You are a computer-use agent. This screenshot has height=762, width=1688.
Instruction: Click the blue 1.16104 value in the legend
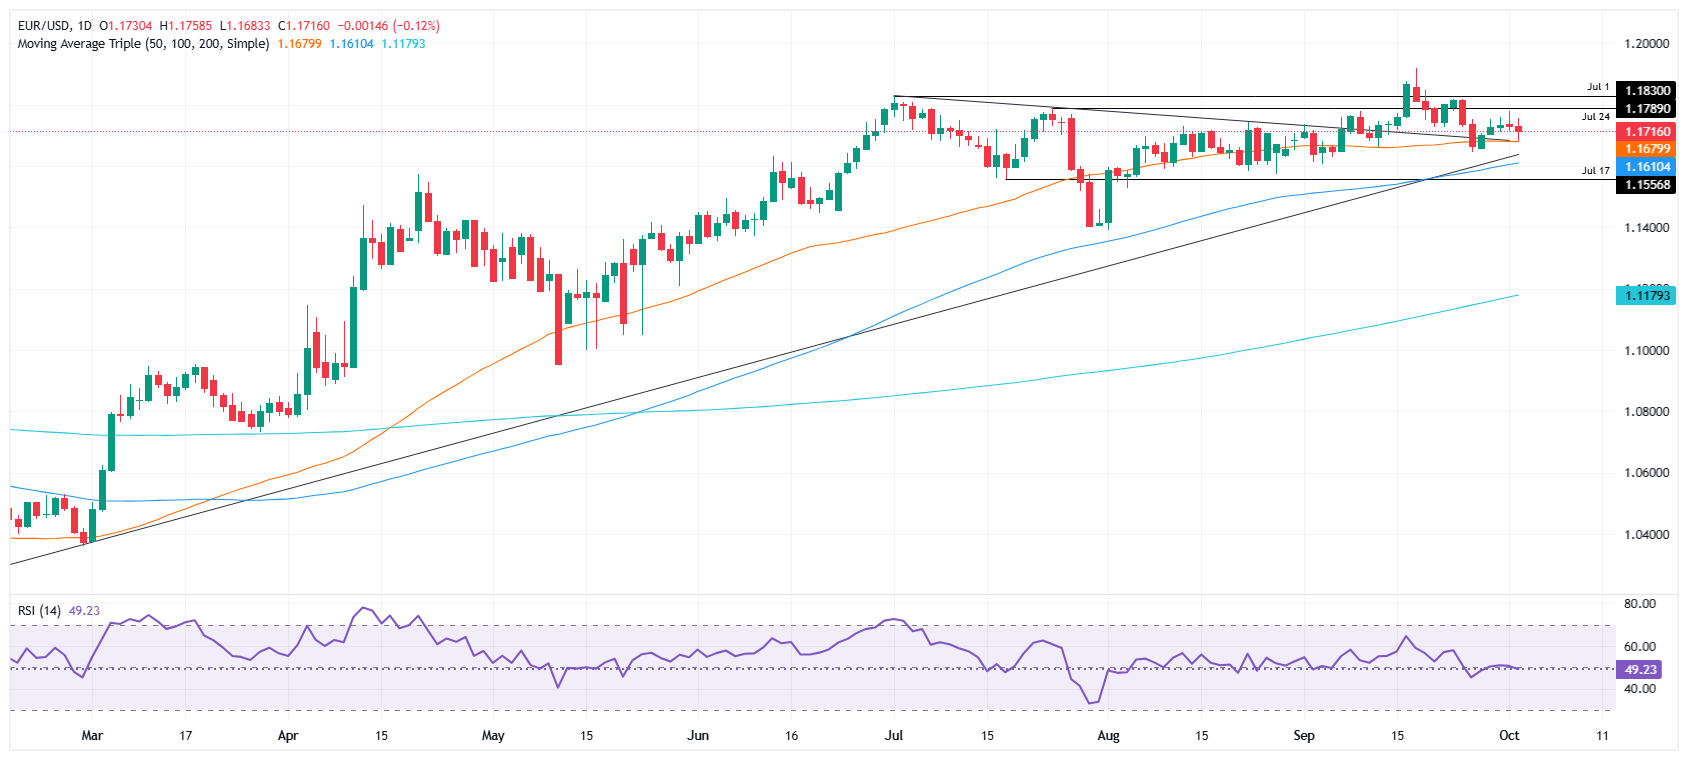[x=351, y=44]
